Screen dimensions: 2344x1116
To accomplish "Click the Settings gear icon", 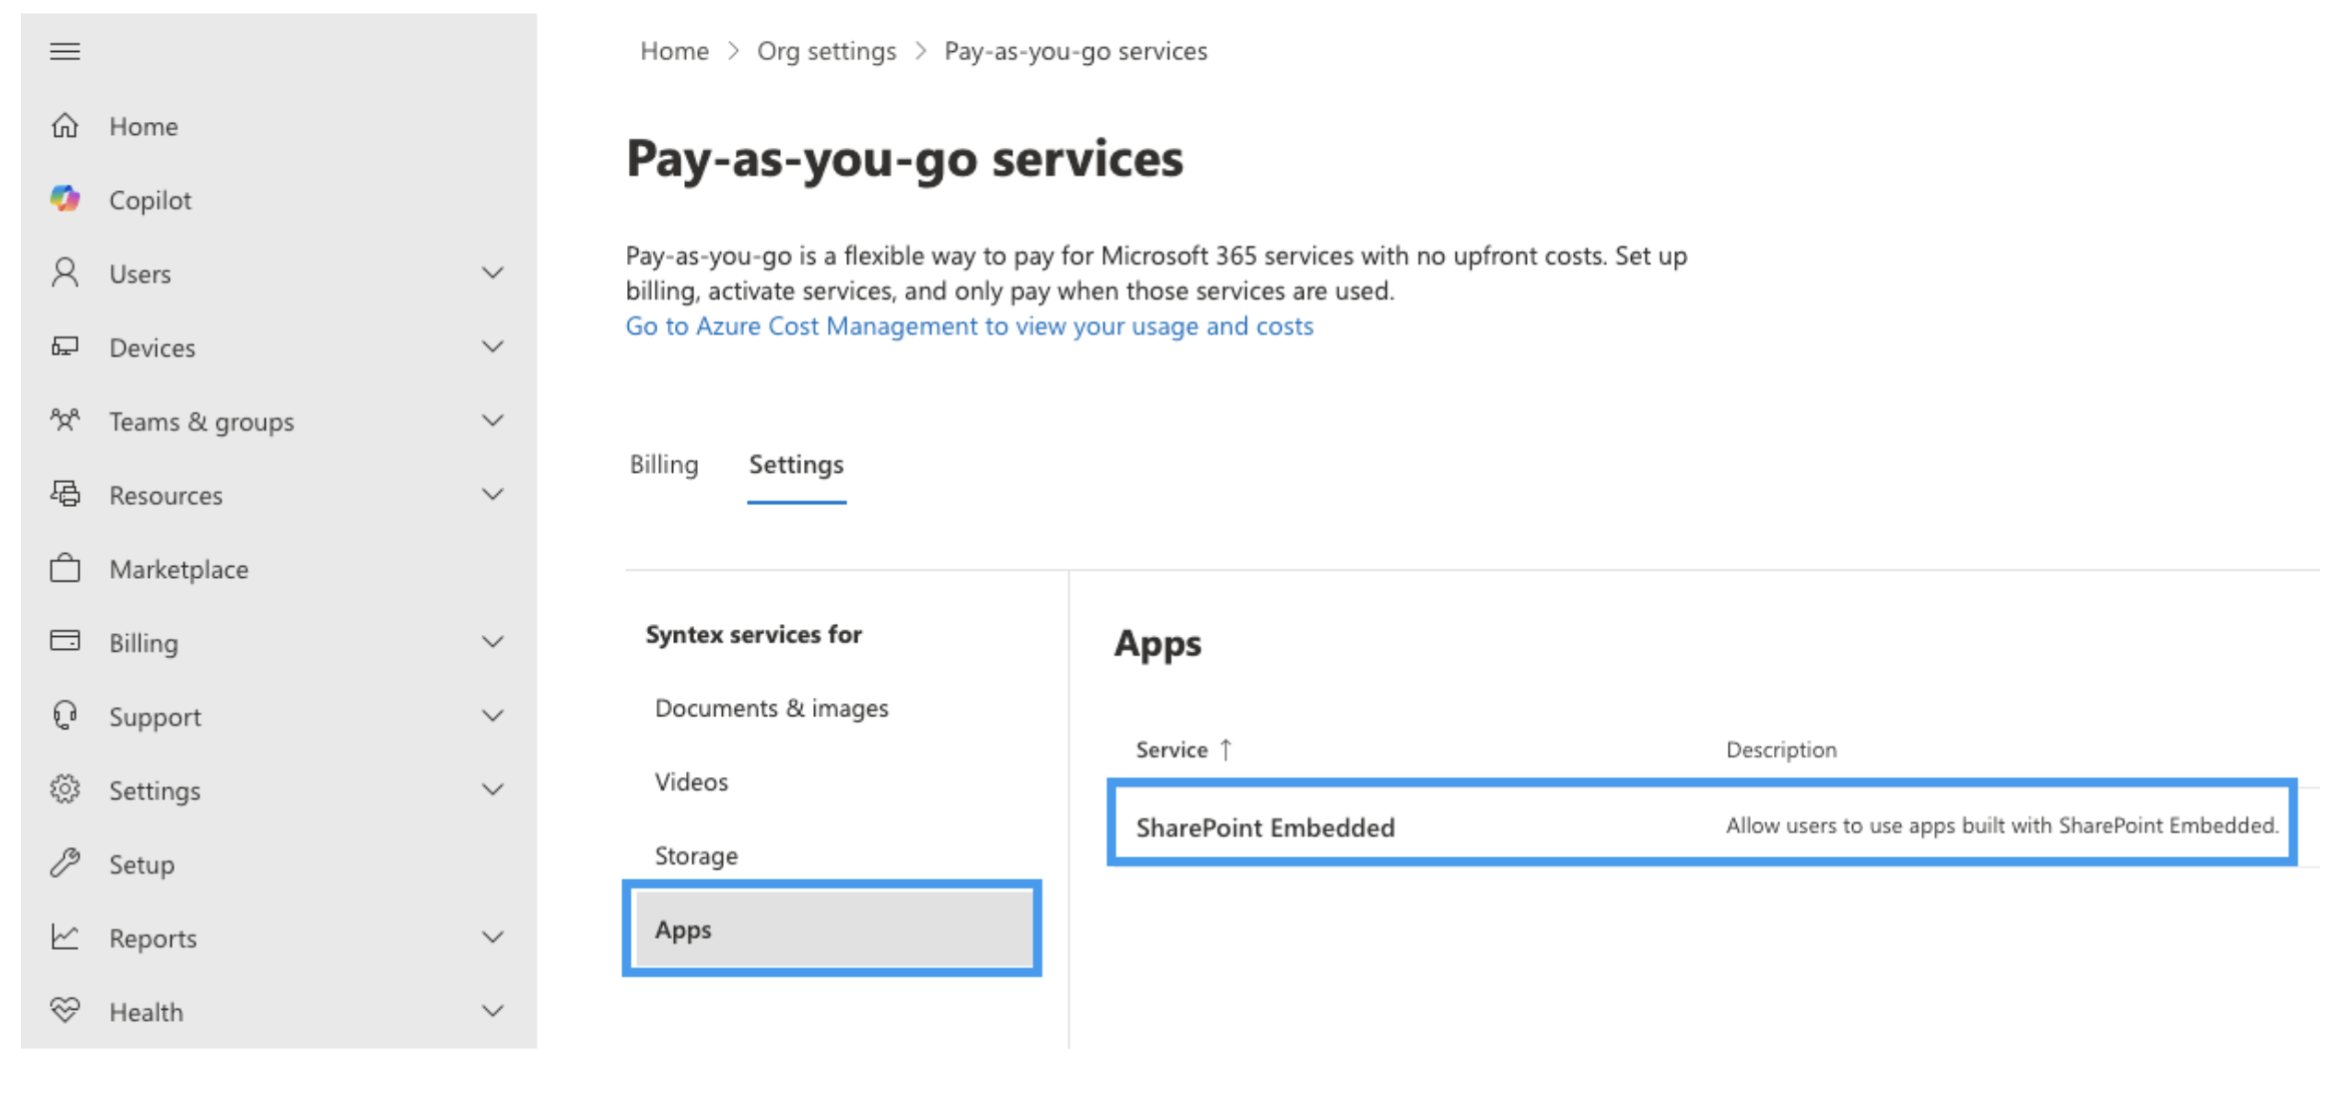I will (x=65, y=789).
